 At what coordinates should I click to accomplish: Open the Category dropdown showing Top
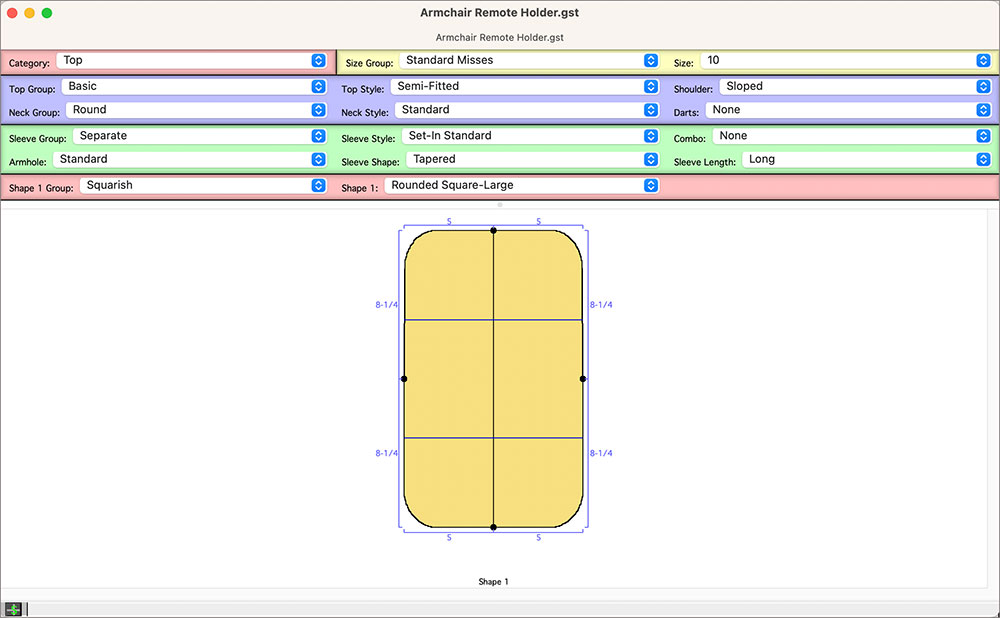point(191,61)
